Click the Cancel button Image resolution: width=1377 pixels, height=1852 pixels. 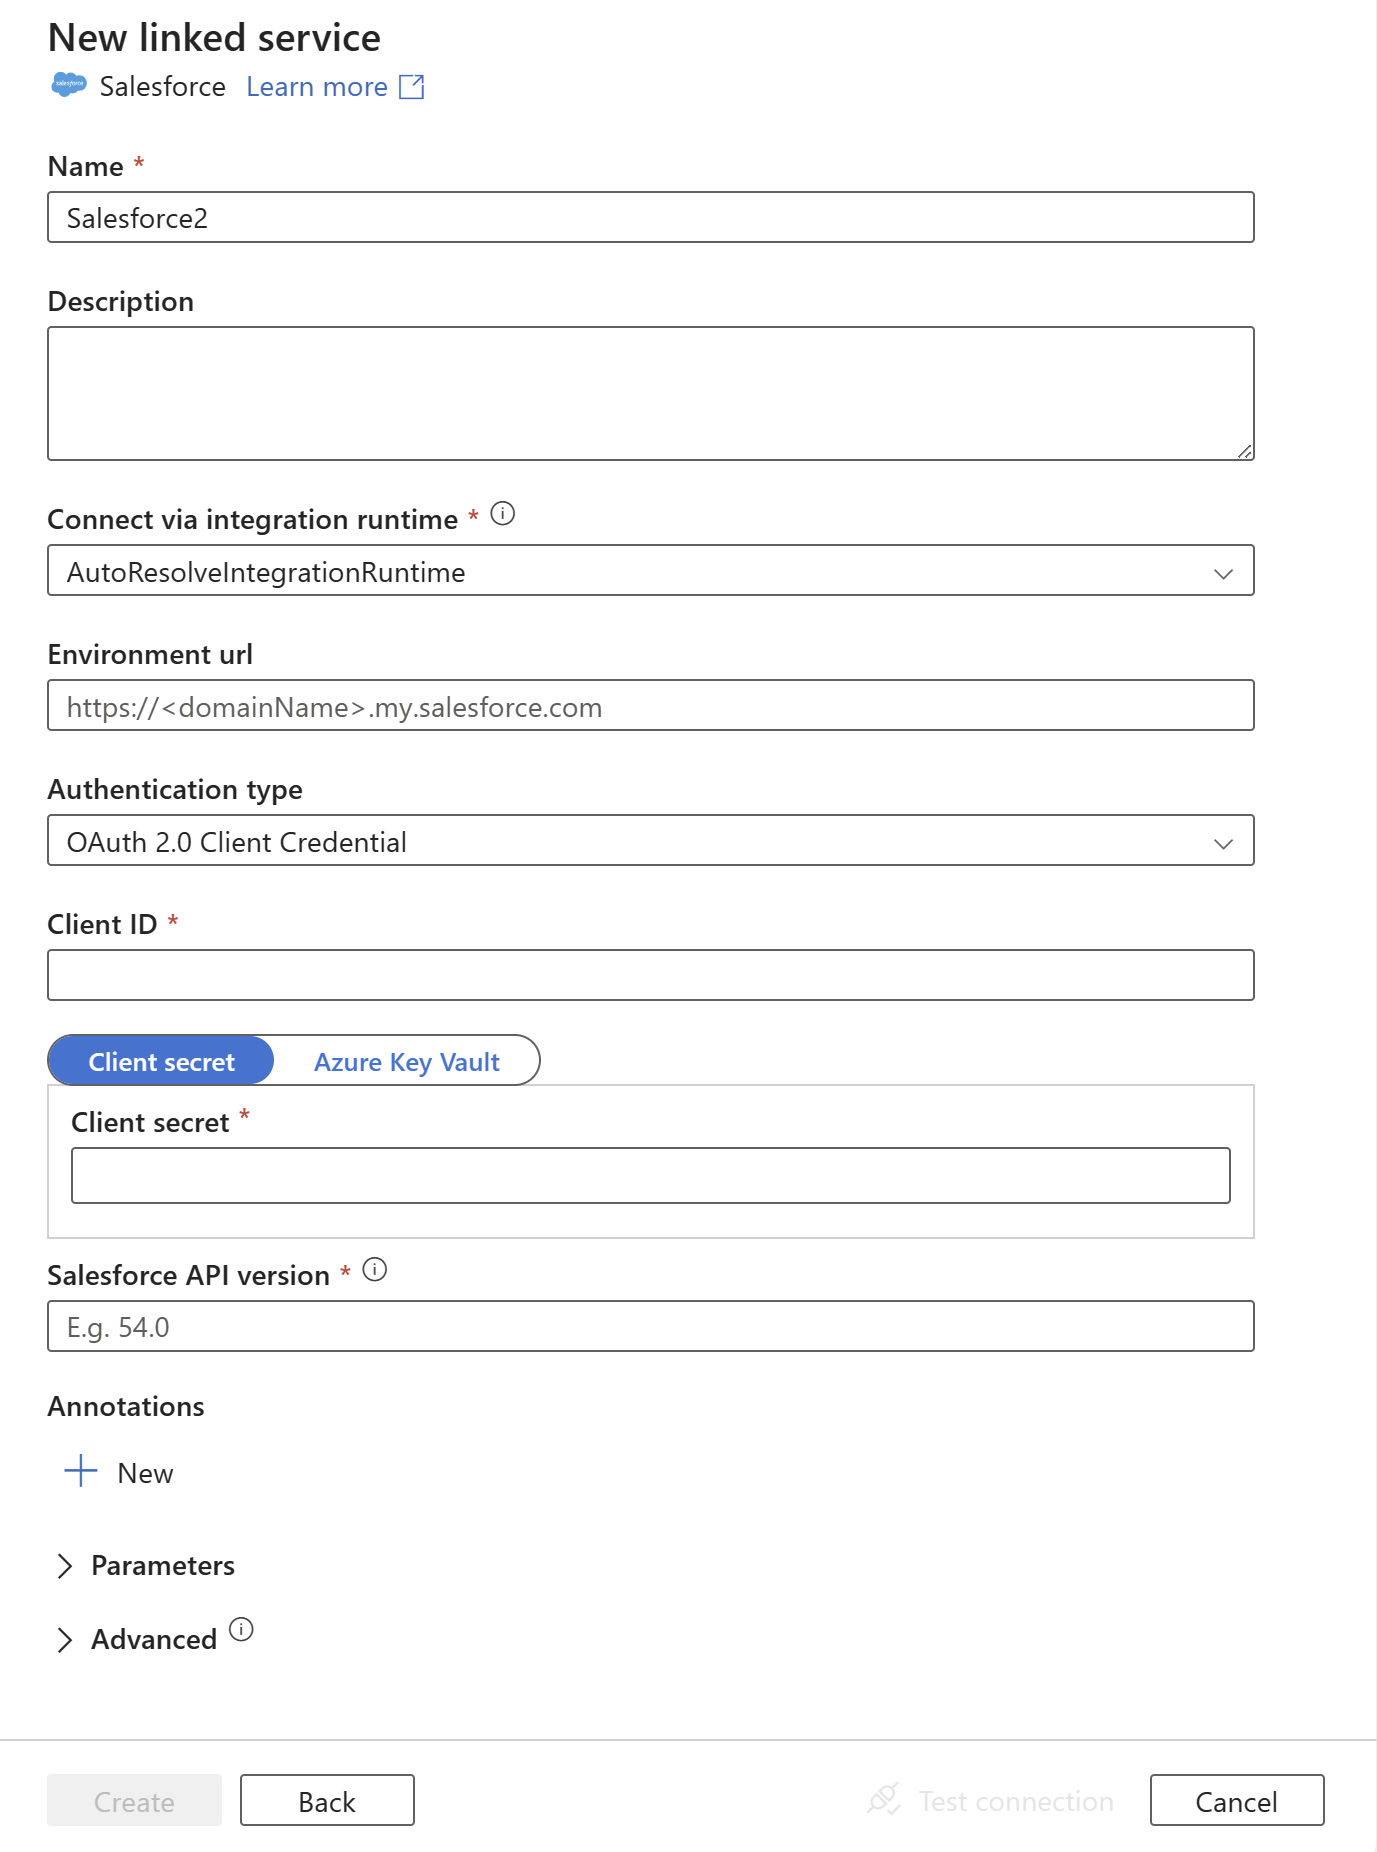coord(1237,1801)
